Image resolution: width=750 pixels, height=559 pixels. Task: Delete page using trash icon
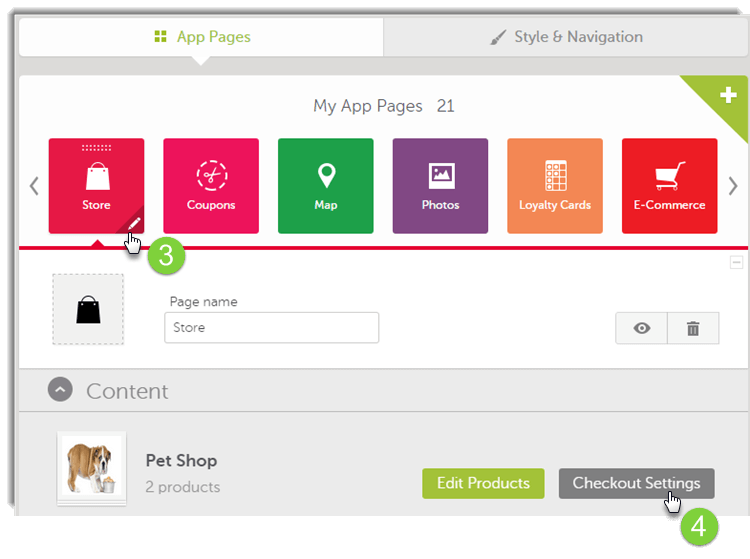click(x=692, y=328)
